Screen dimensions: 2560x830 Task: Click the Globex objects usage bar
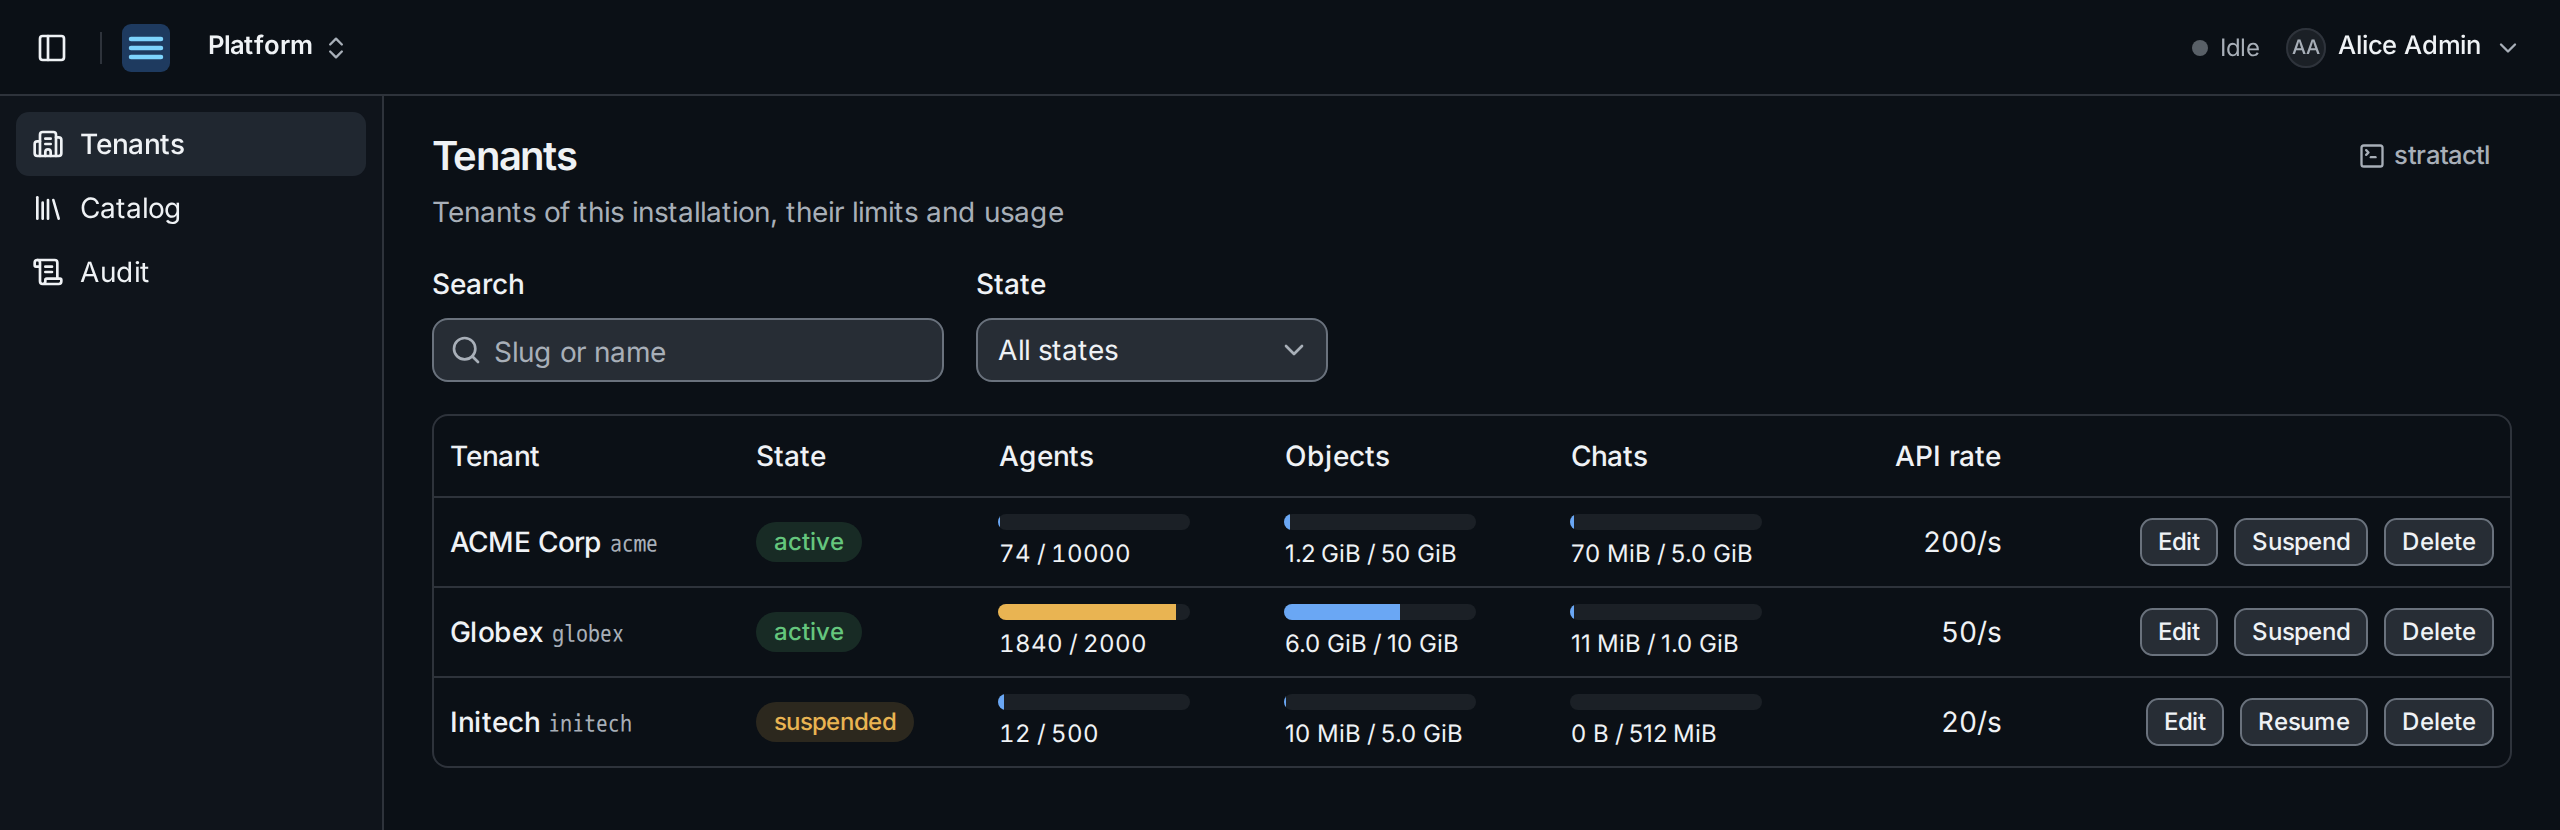pyautogui.click(x=1379, y=612)
